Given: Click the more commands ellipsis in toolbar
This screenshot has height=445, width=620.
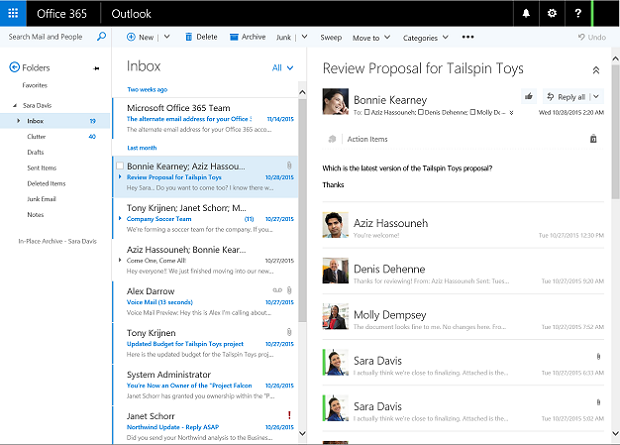Looking at the screenshot, I should pyautogui.click(x=468, y=37).
